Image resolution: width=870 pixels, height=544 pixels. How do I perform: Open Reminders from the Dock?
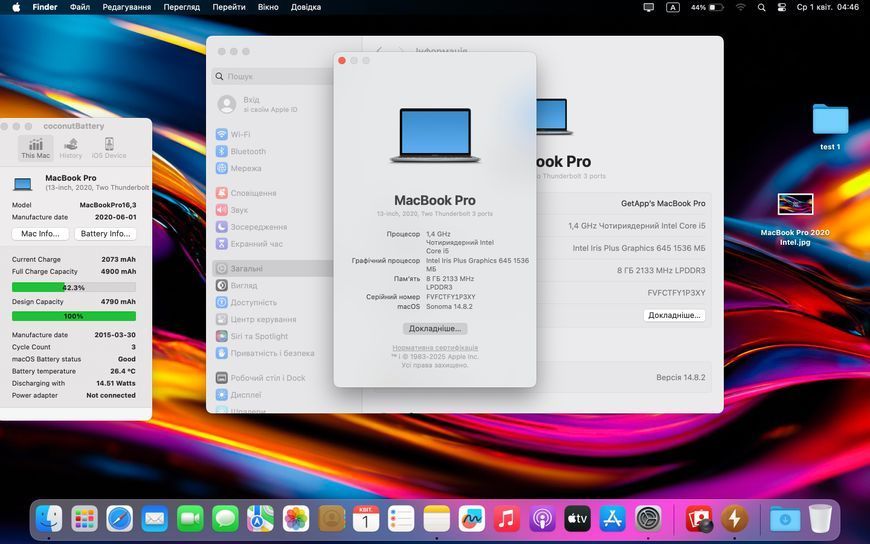[401, 519]
